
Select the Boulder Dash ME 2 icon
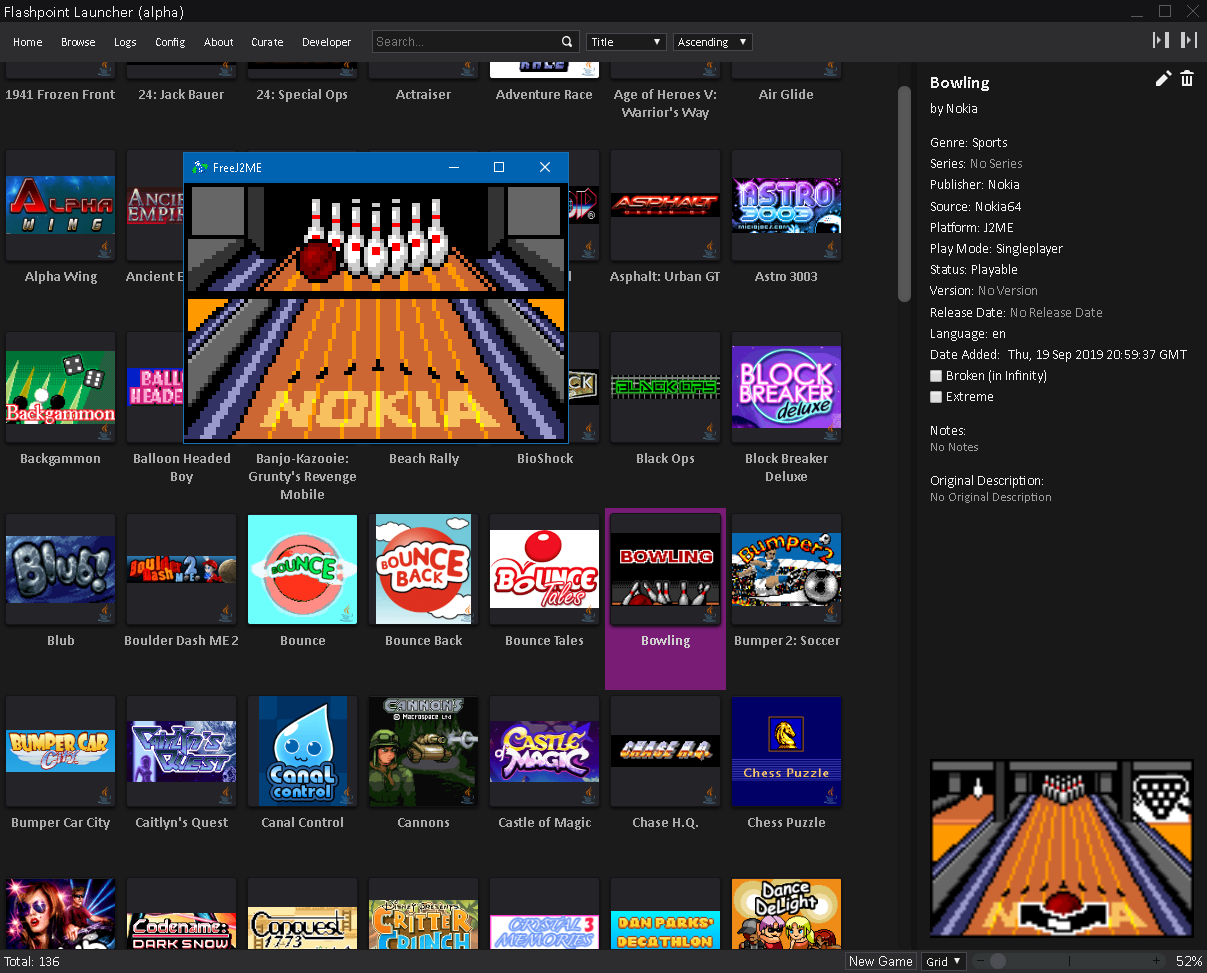pos(182,569)
